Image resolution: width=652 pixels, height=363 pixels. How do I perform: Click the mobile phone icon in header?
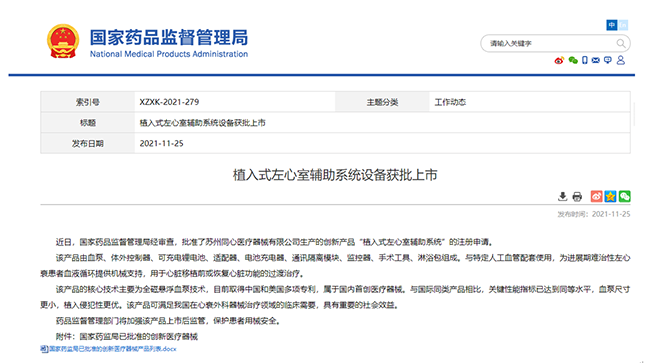(x=585, y=60)
